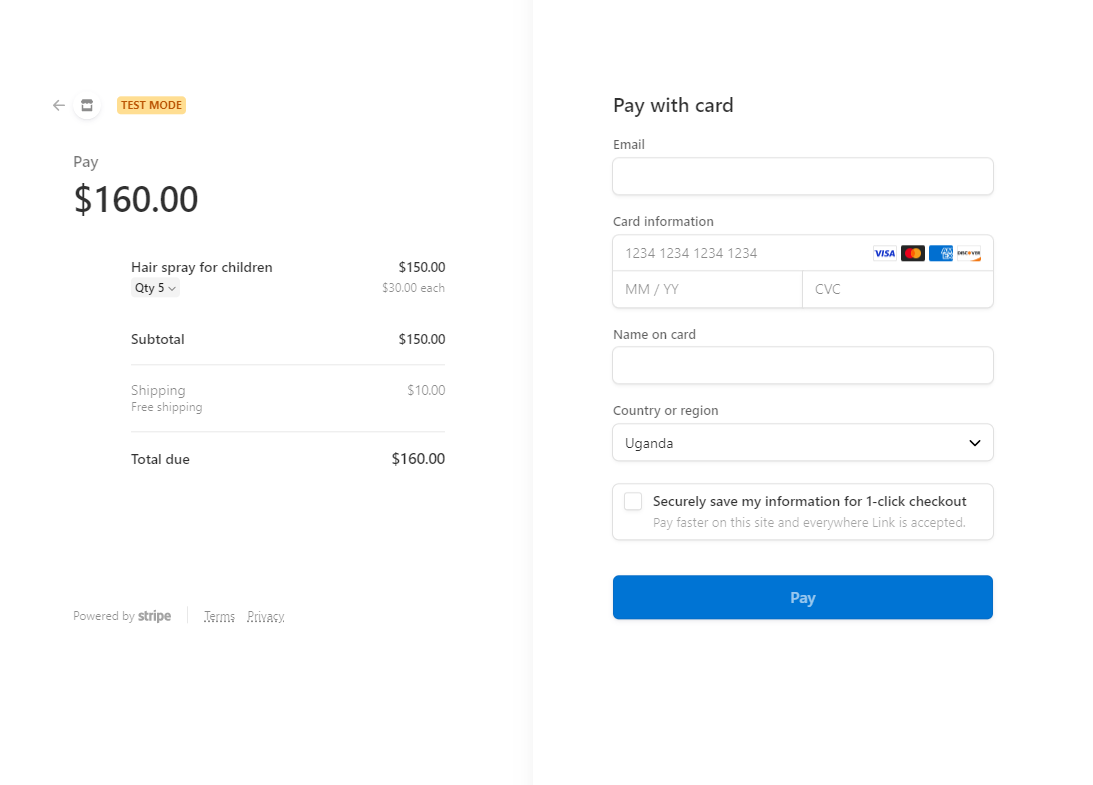Click the Pay with card heading

pos(673,105)
